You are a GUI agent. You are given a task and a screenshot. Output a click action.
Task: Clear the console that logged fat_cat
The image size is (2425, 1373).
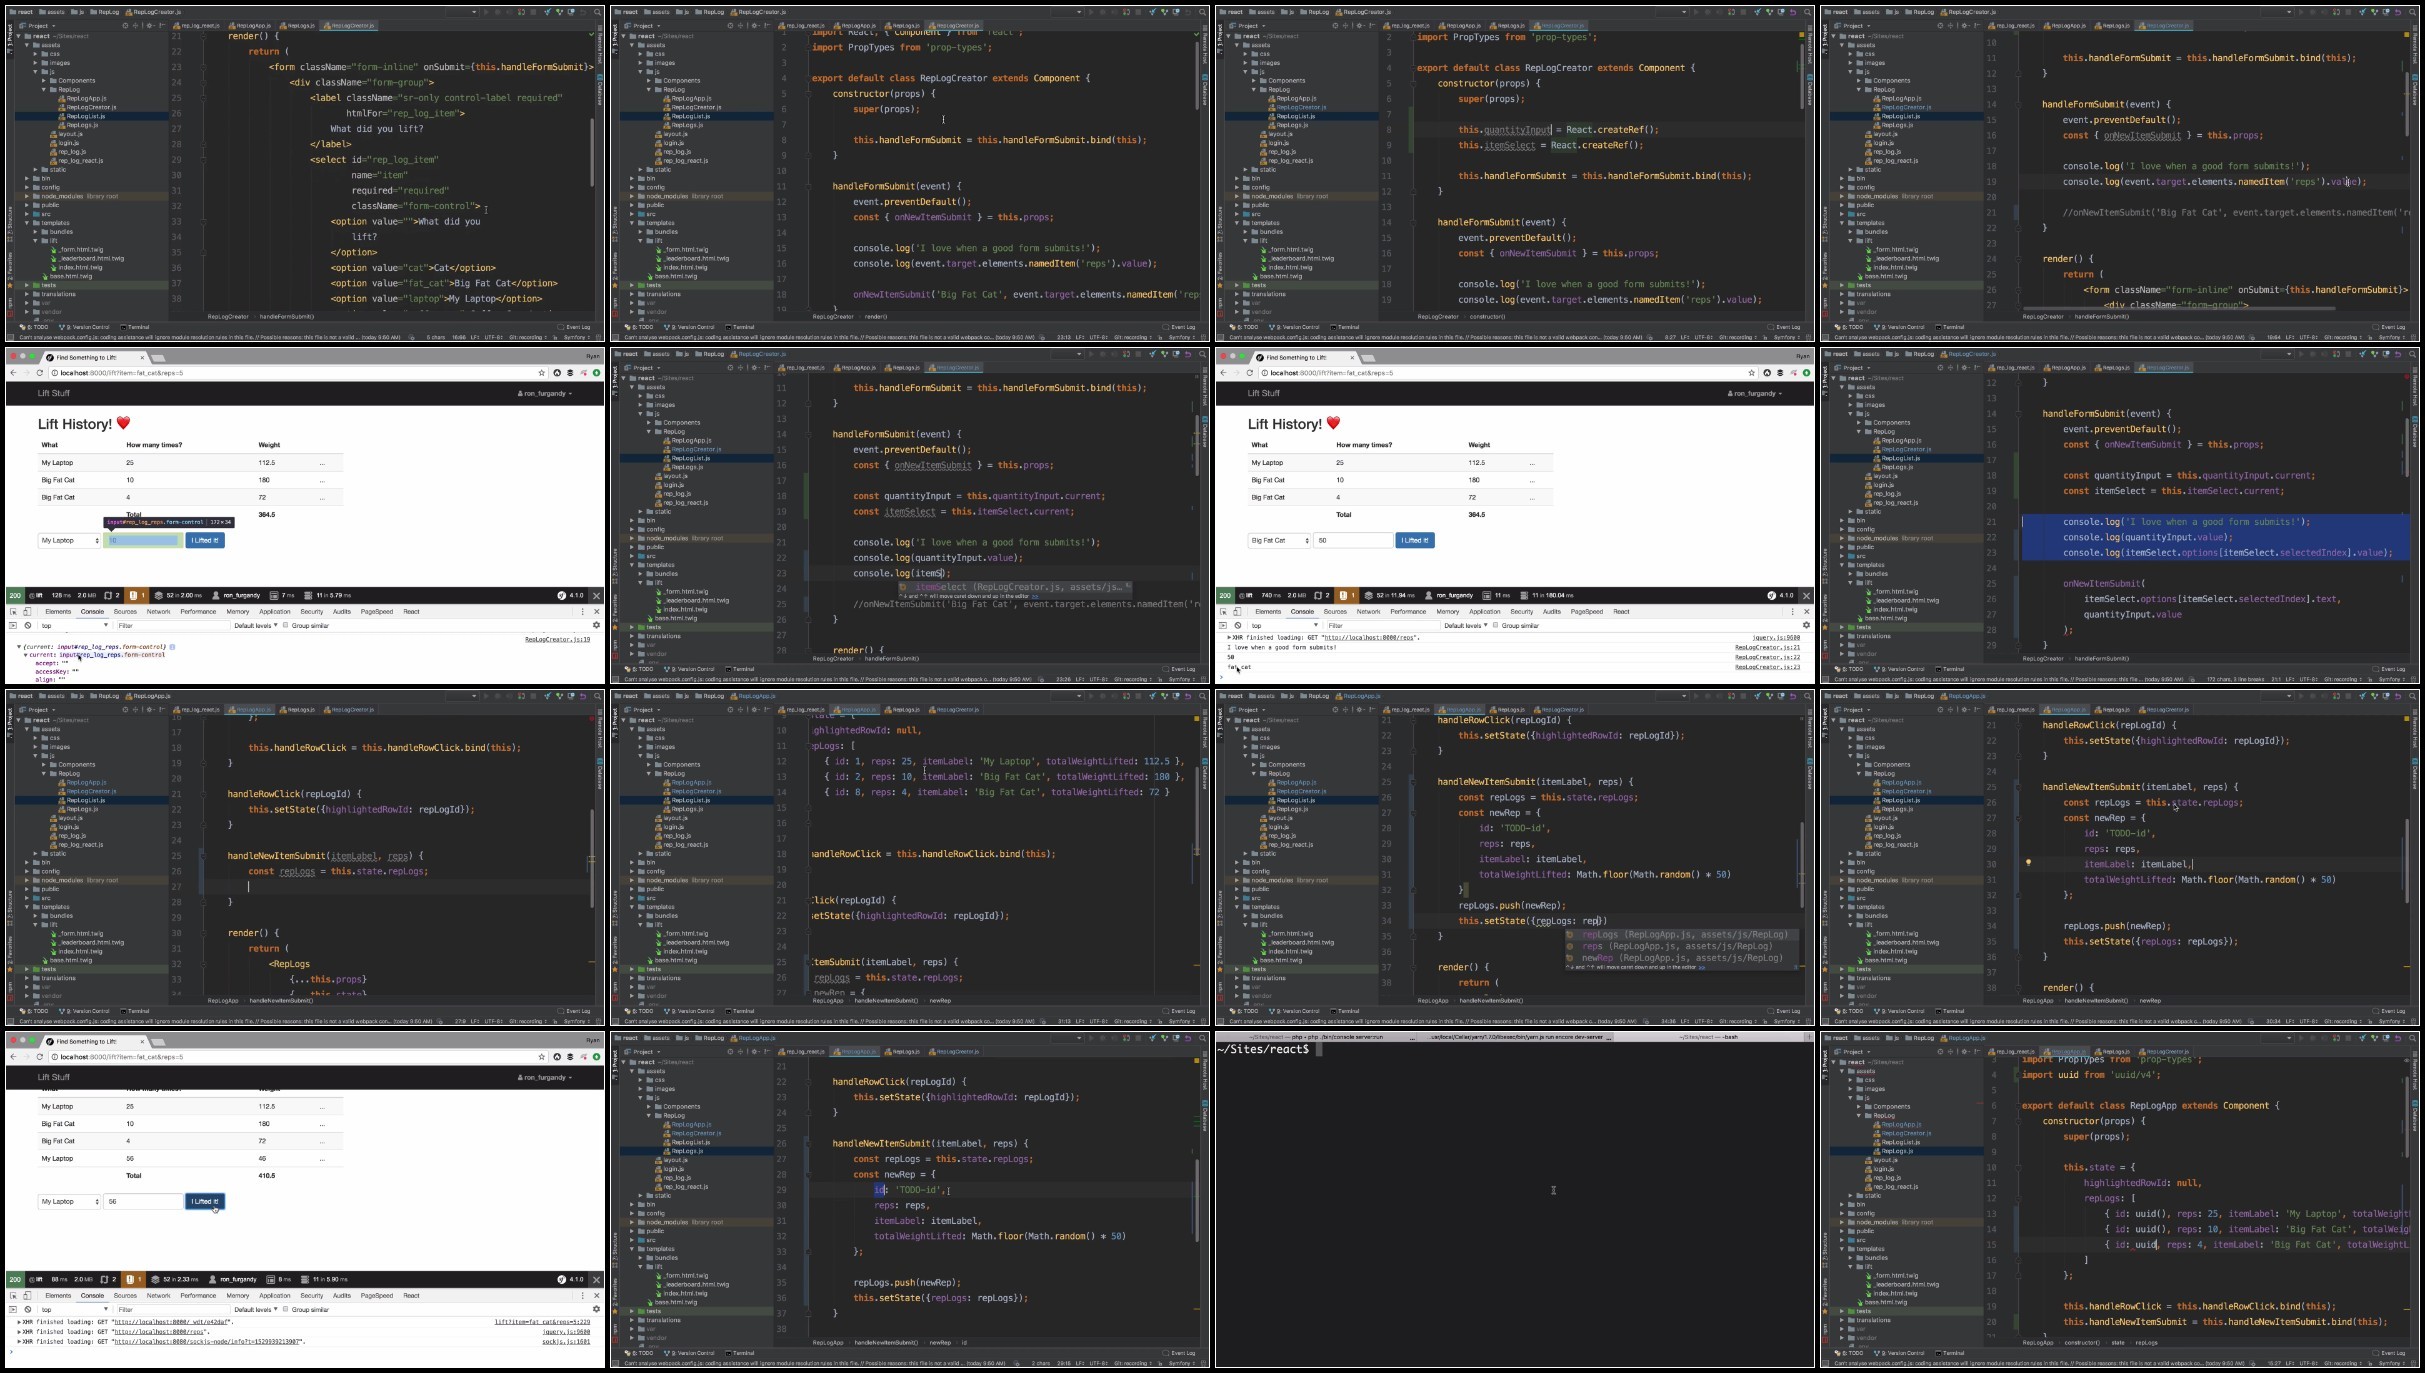tap(1237, 625)
